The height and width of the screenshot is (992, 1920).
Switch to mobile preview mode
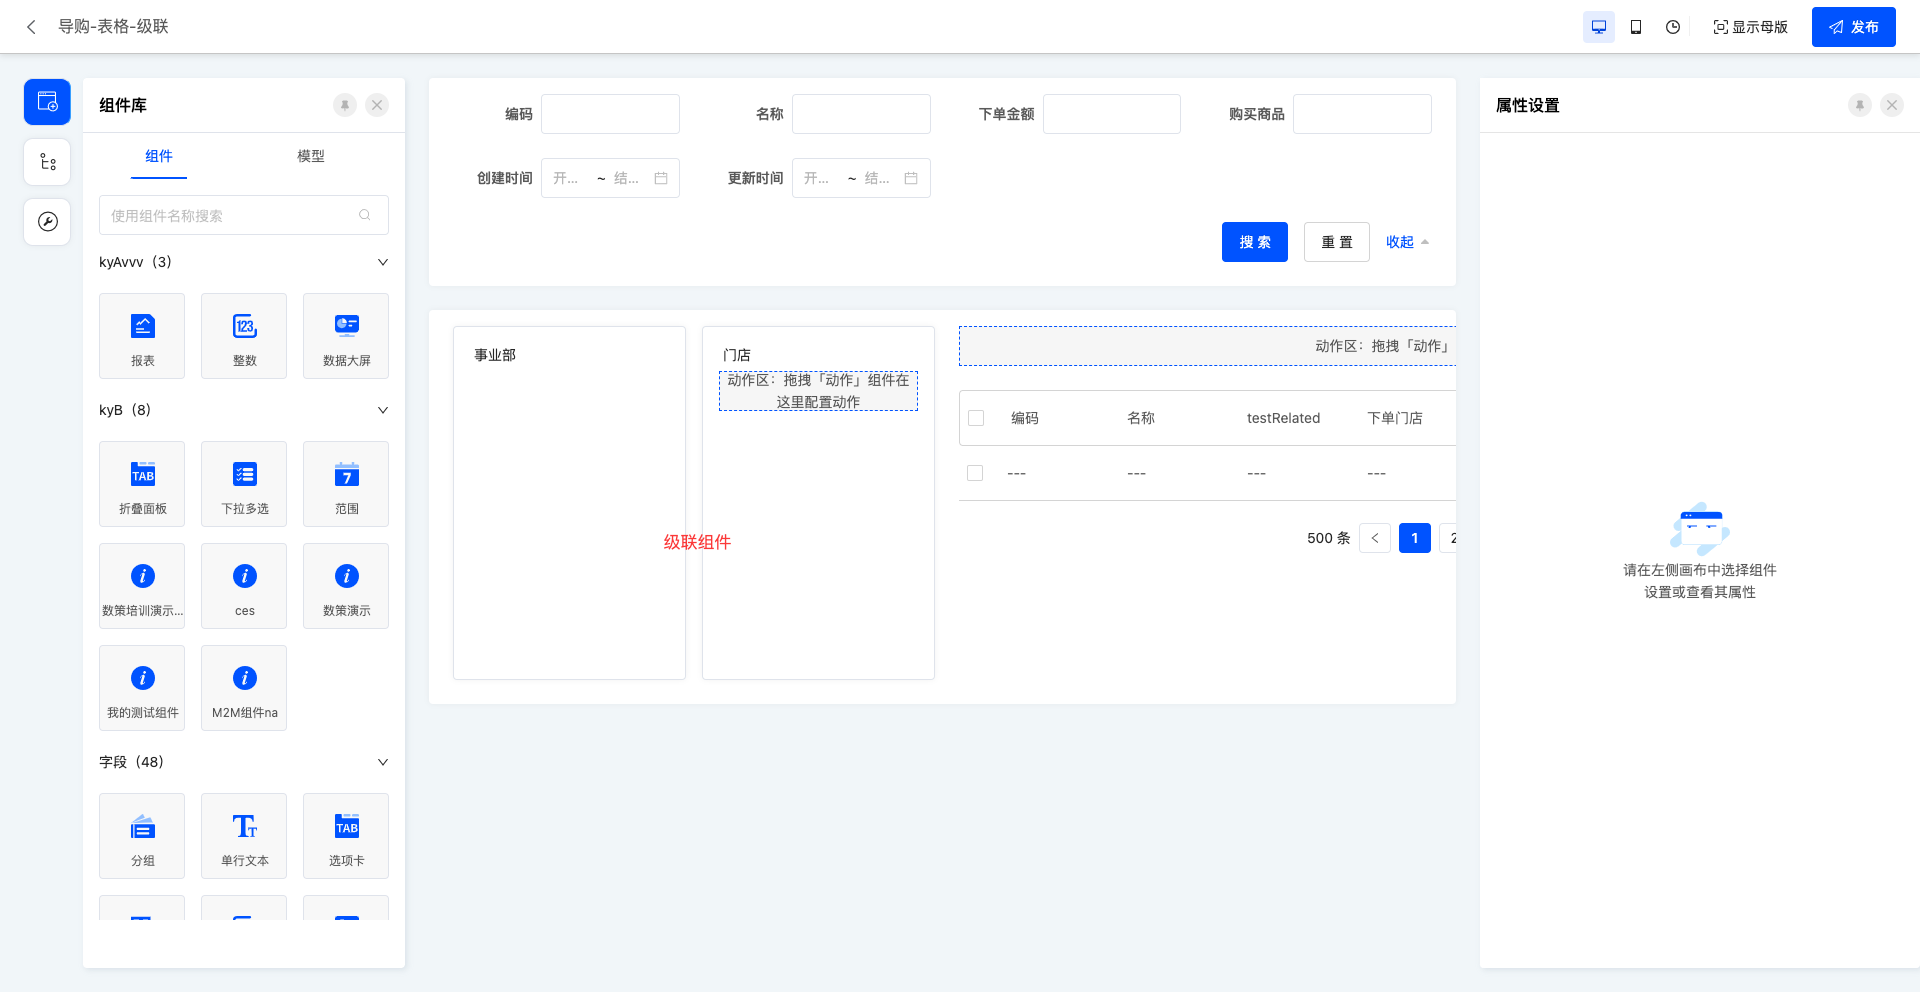pyautogui.click(x=1636, y=27)
